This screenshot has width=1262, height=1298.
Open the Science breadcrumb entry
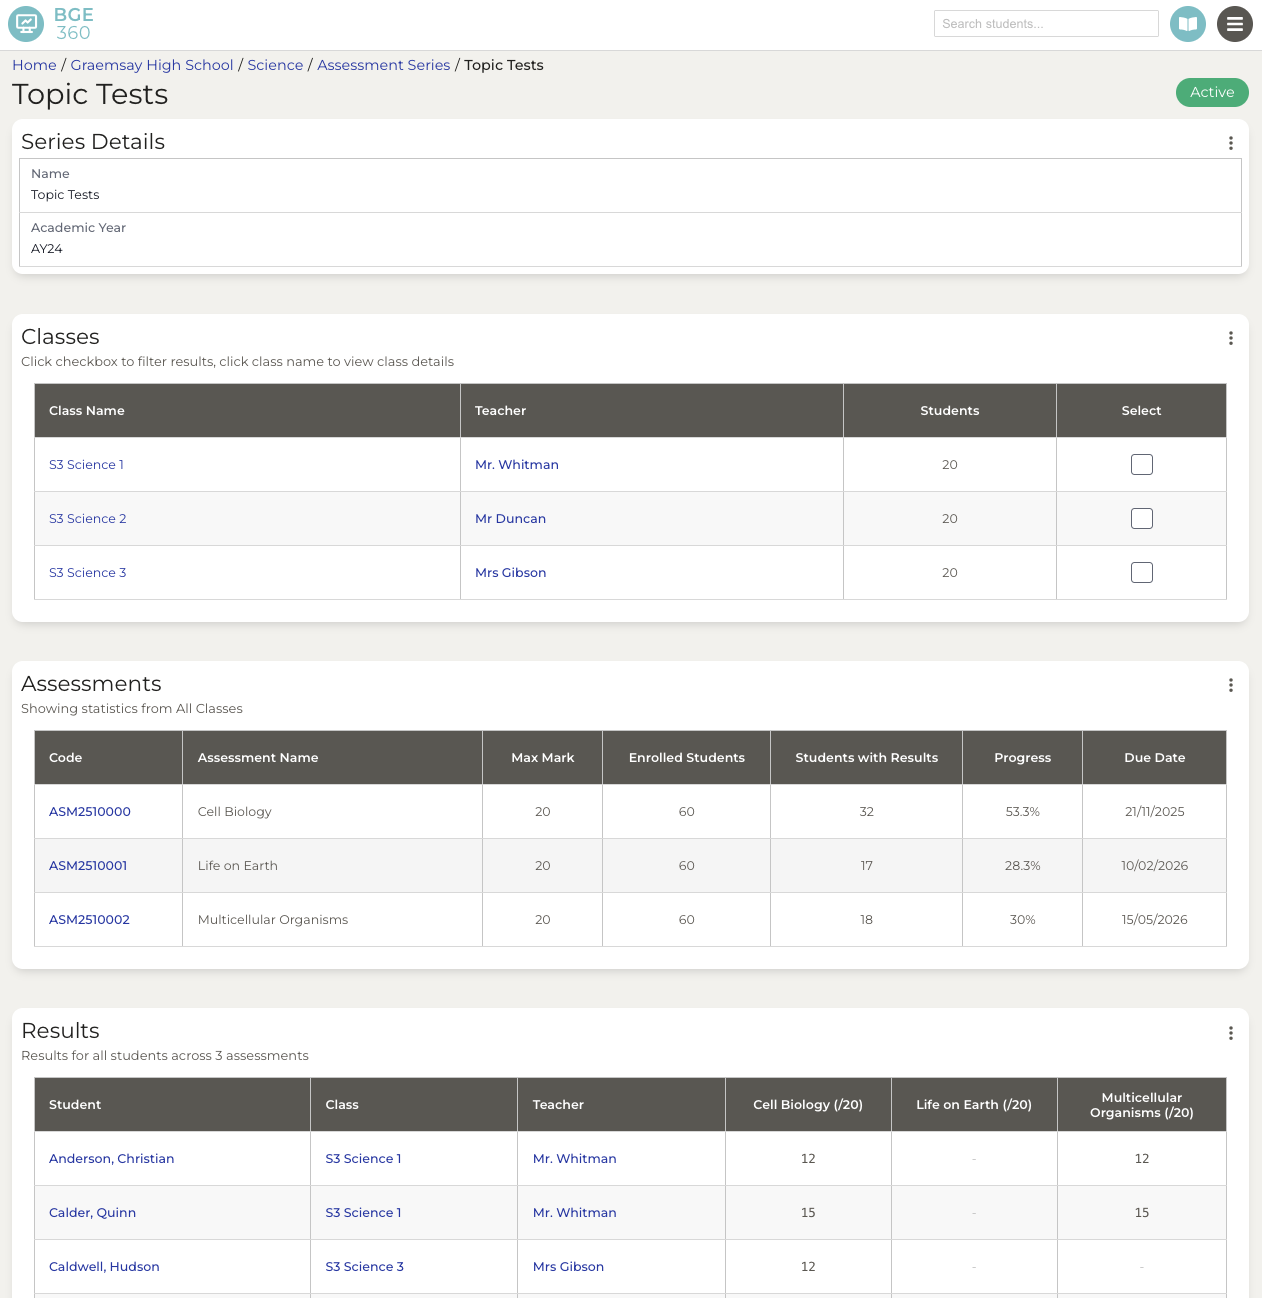[x=275, y=64]
